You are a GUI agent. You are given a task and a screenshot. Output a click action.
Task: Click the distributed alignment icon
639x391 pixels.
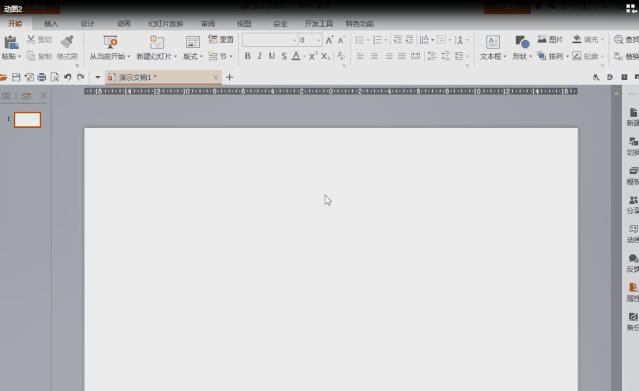click(x=415, y=56)
